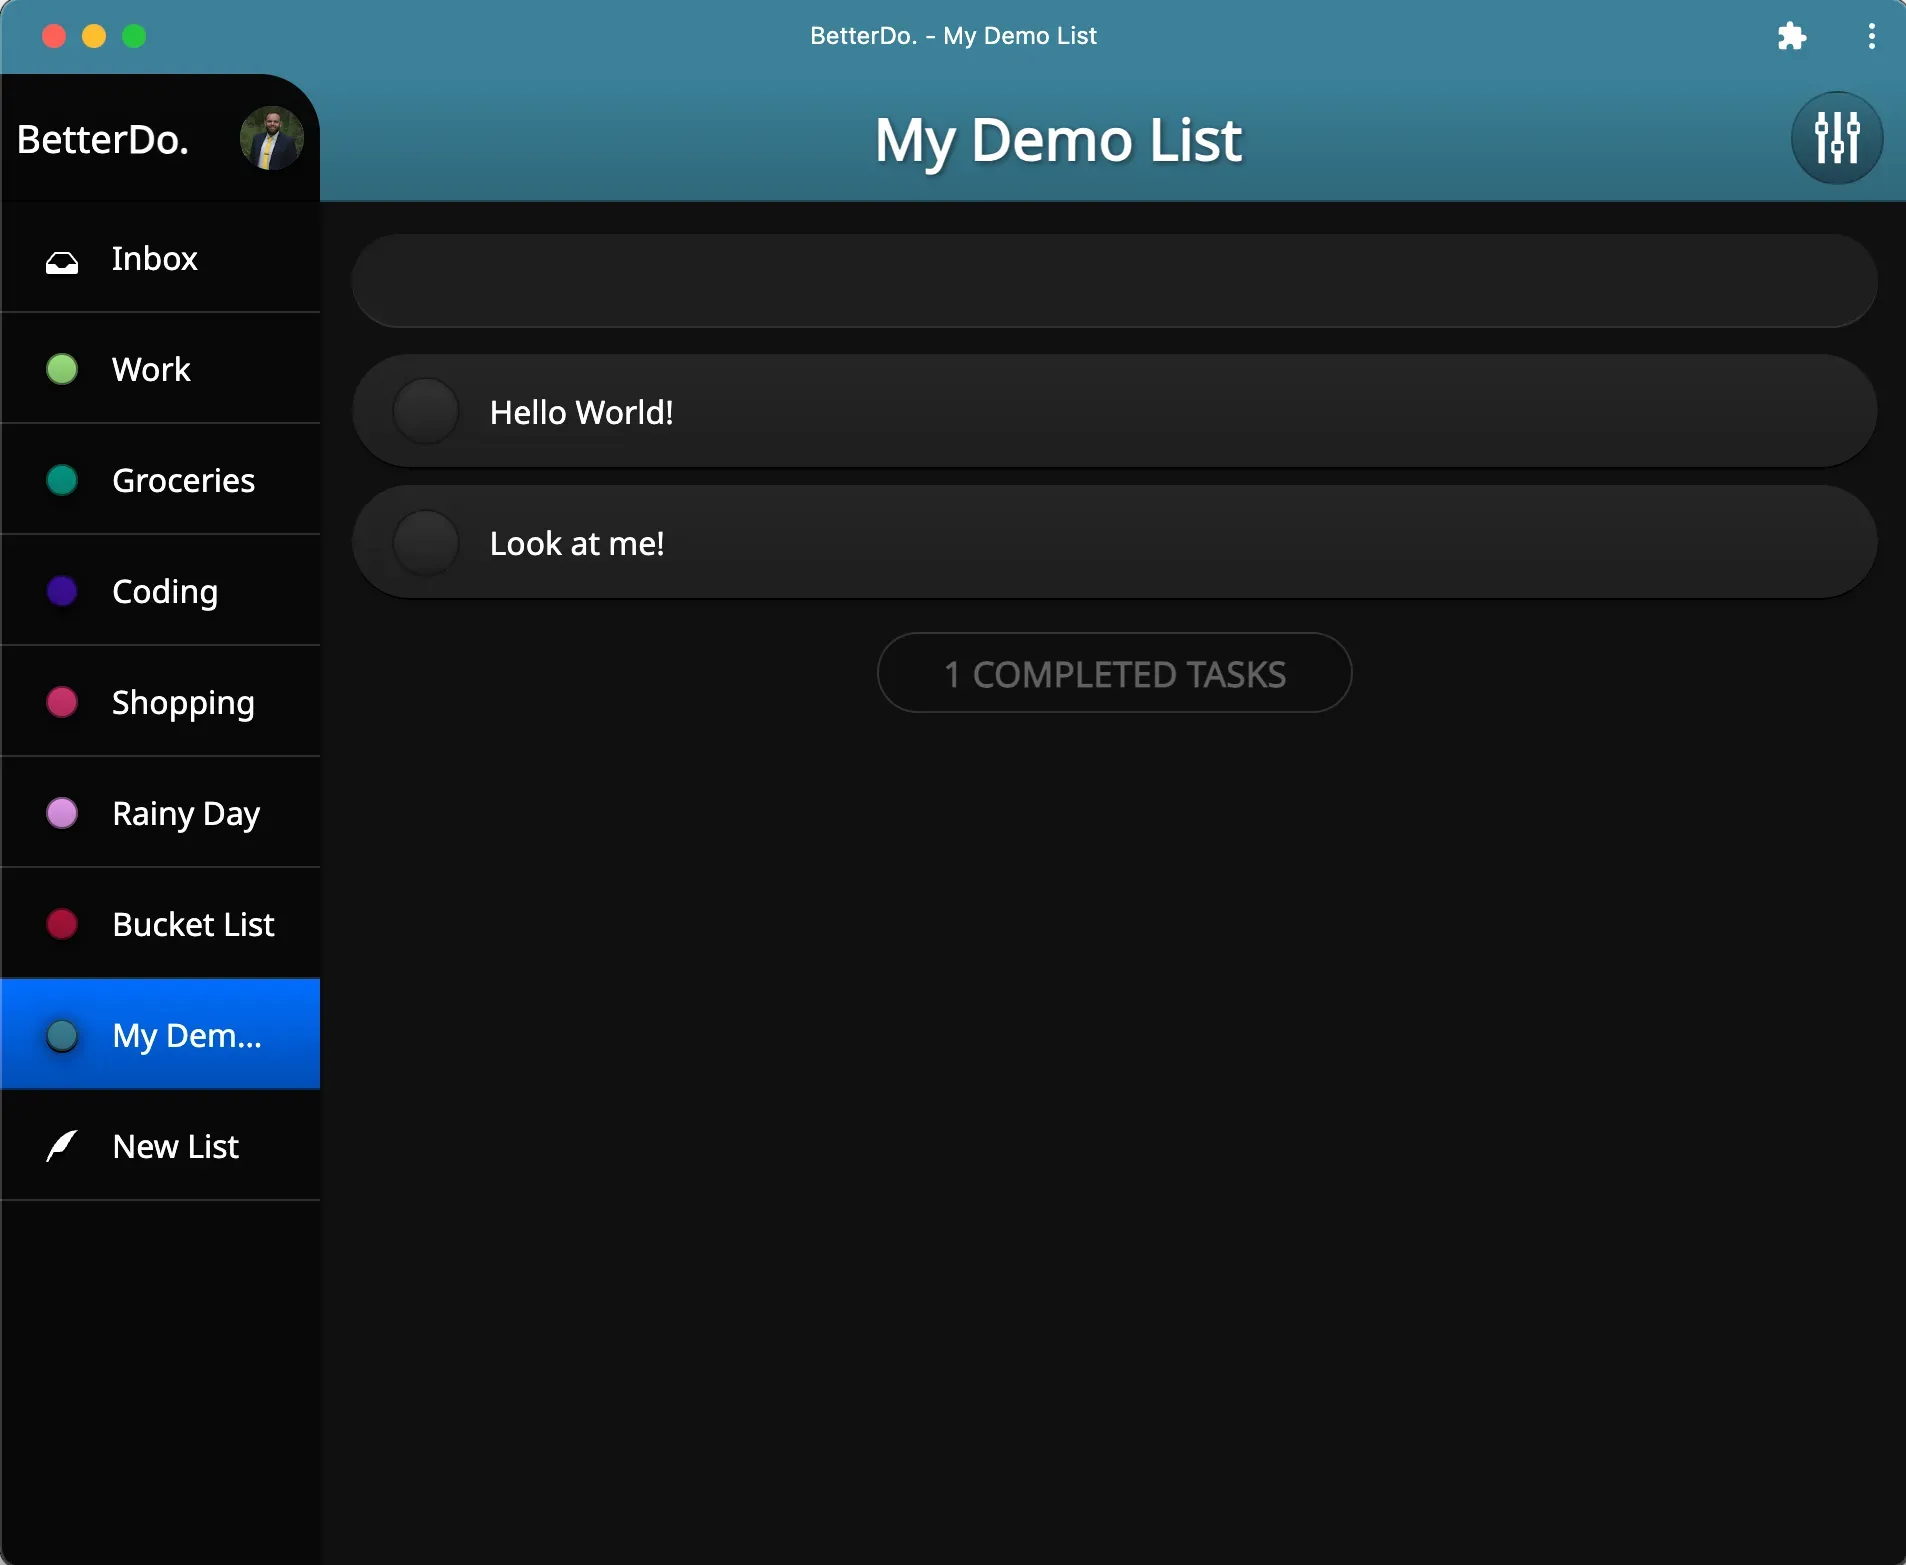Open the list settings sliders icon
1906x1565 pixels.
1836,138
